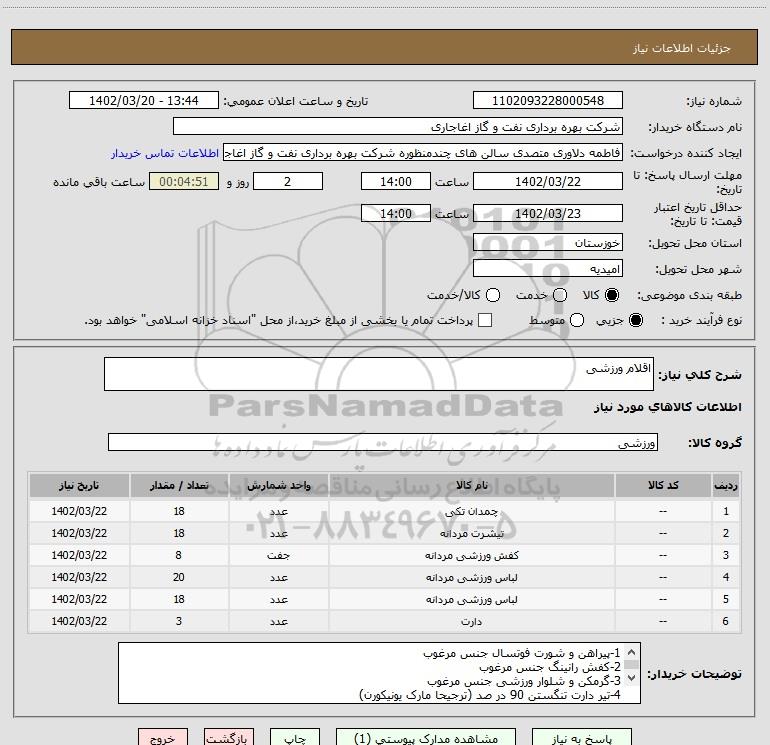The width and height of the screenshot is (770, 745).
Task: Click the delivery city امیدیه field
Action: pos(548,269)
